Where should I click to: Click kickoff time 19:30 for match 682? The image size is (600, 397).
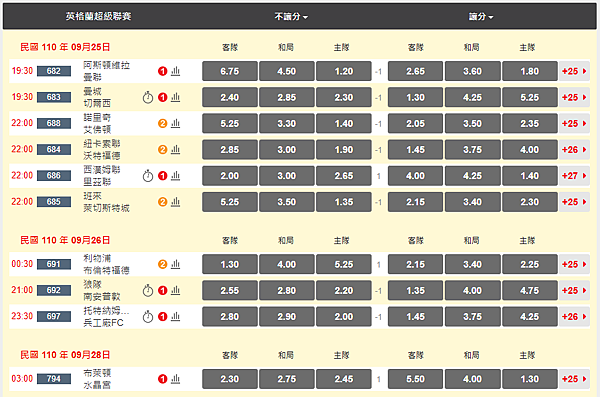pyautogui.click(x=22, y=71)
